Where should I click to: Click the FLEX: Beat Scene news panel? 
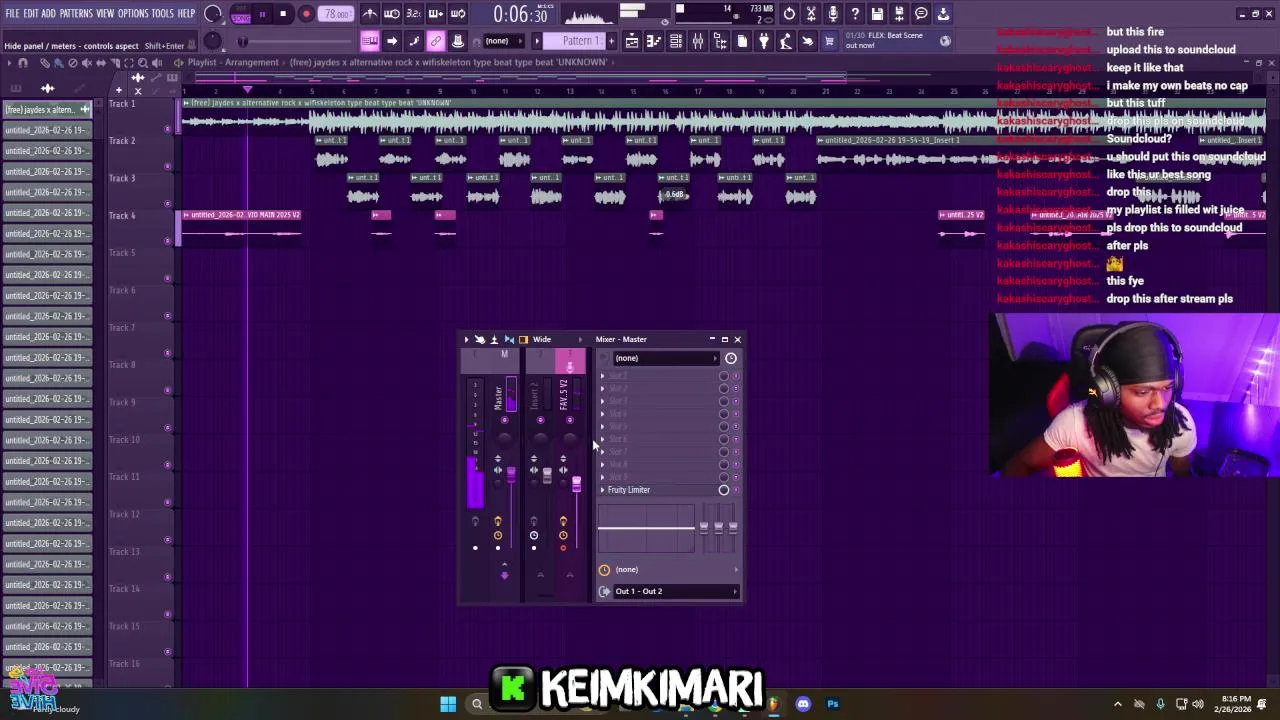[x=896, y=41]
